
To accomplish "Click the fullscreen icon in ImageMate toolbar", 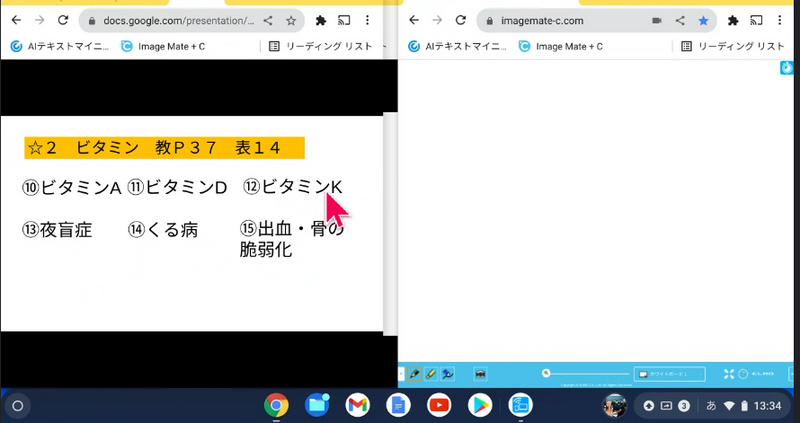I will 728,374.
